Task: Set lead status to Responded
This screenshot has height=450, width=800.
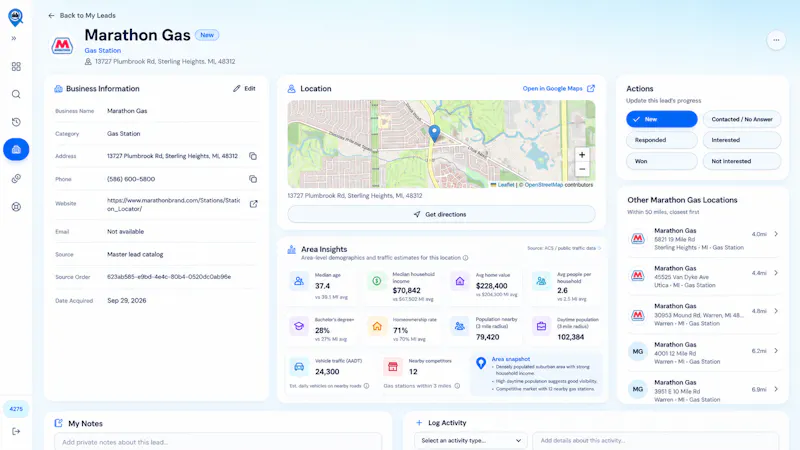Action: coord(662,140)
